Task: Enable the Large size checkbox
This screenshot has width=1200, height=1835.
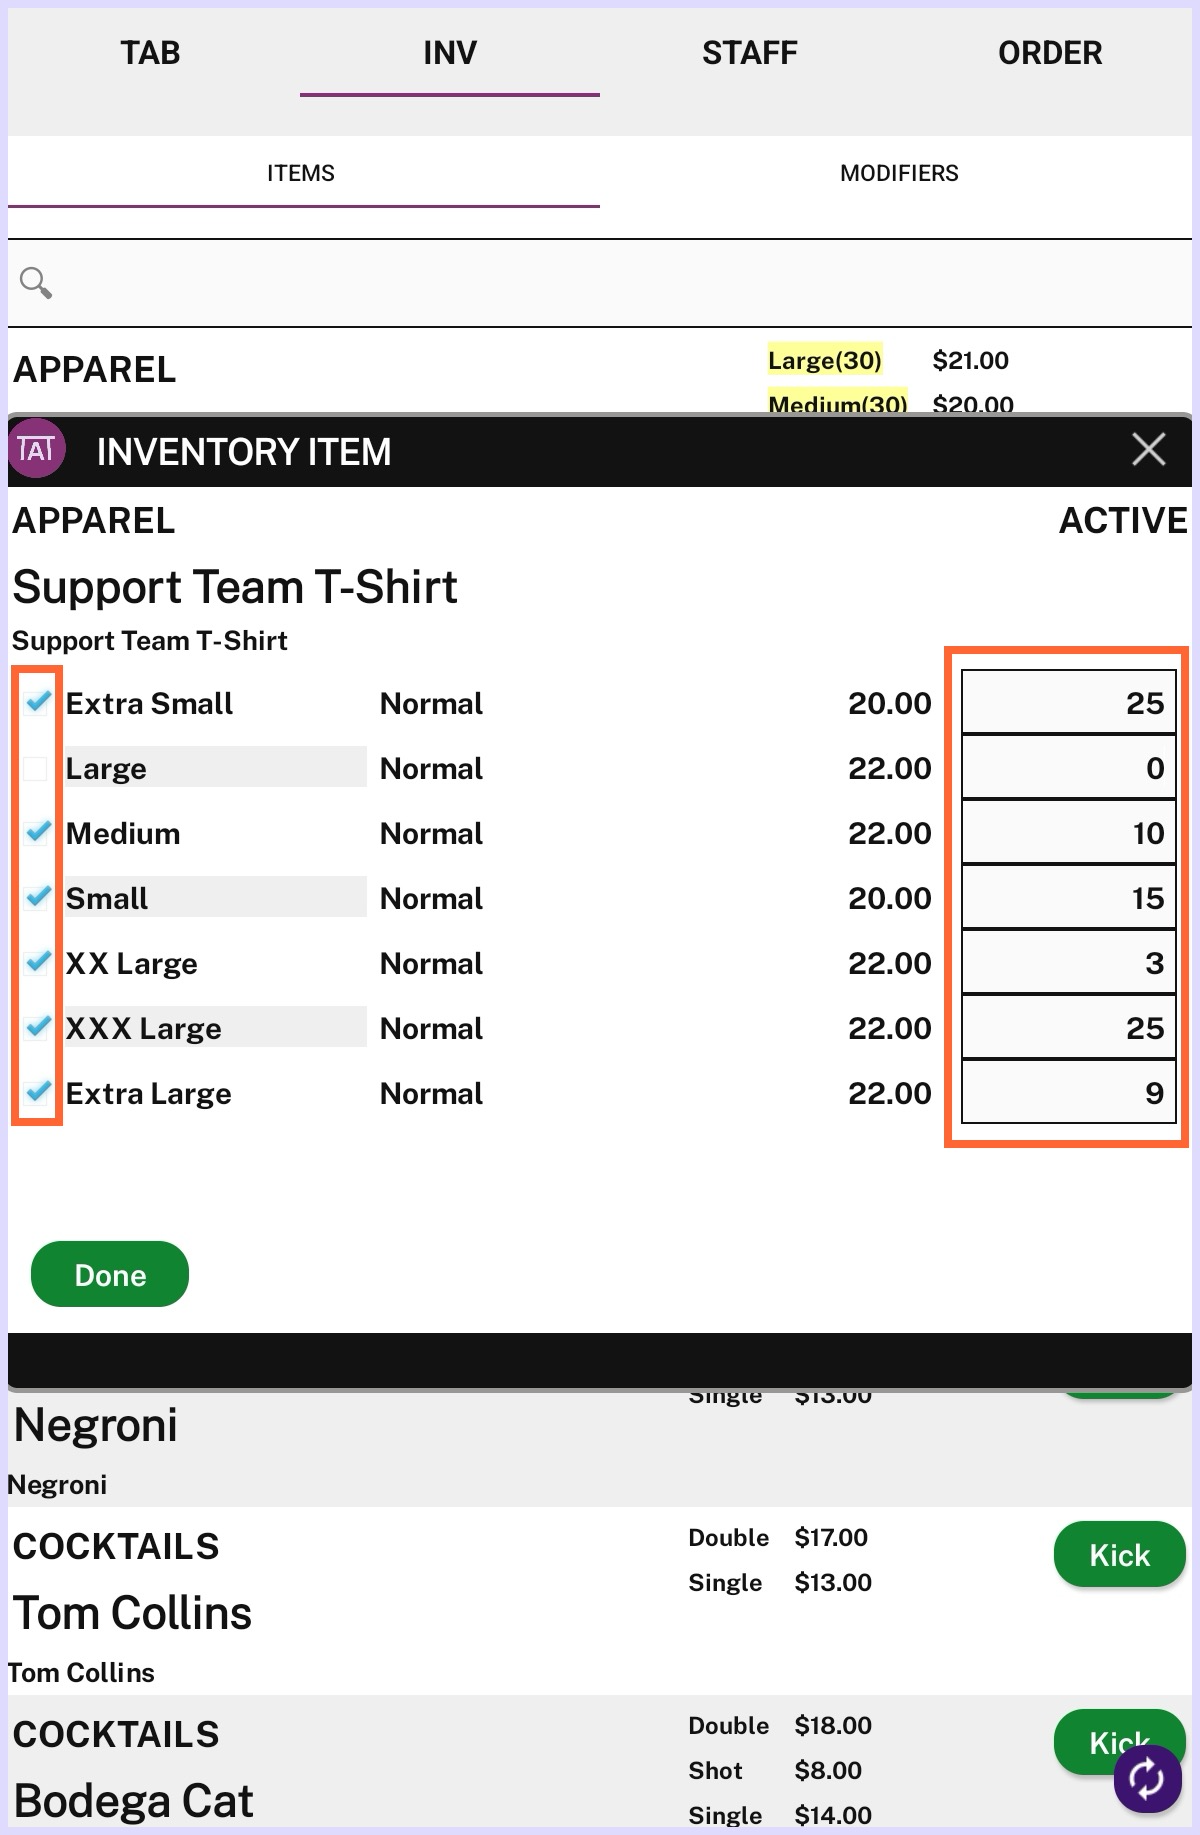Action: [x=36, y=768]
